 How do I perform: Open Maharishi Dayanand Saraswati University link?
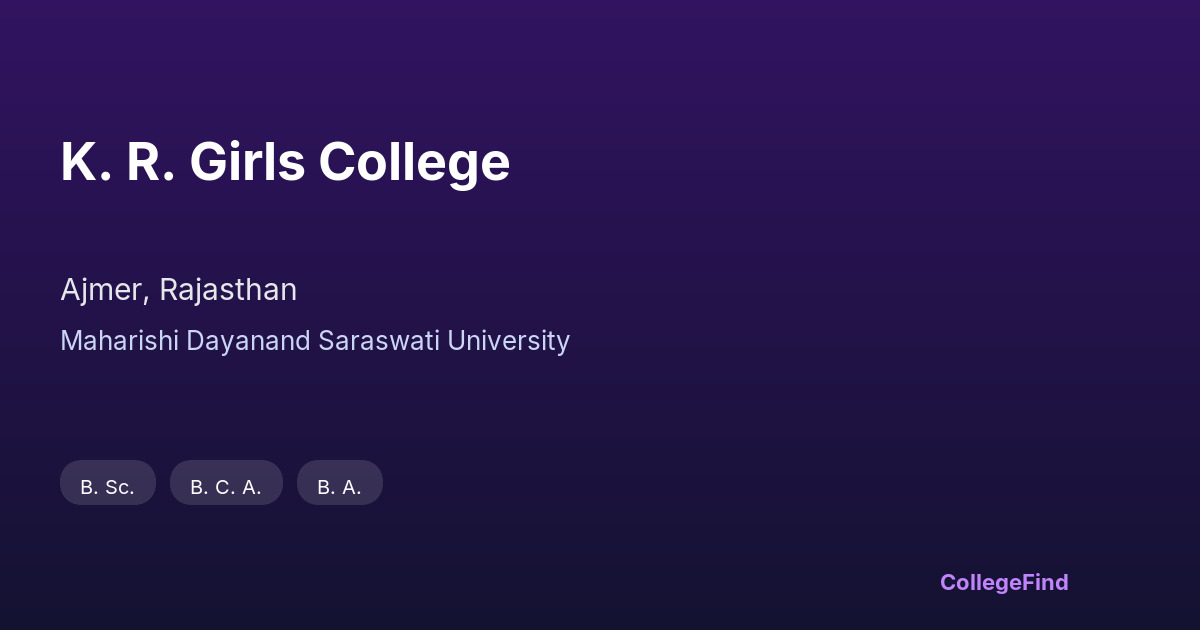[315, 341]
